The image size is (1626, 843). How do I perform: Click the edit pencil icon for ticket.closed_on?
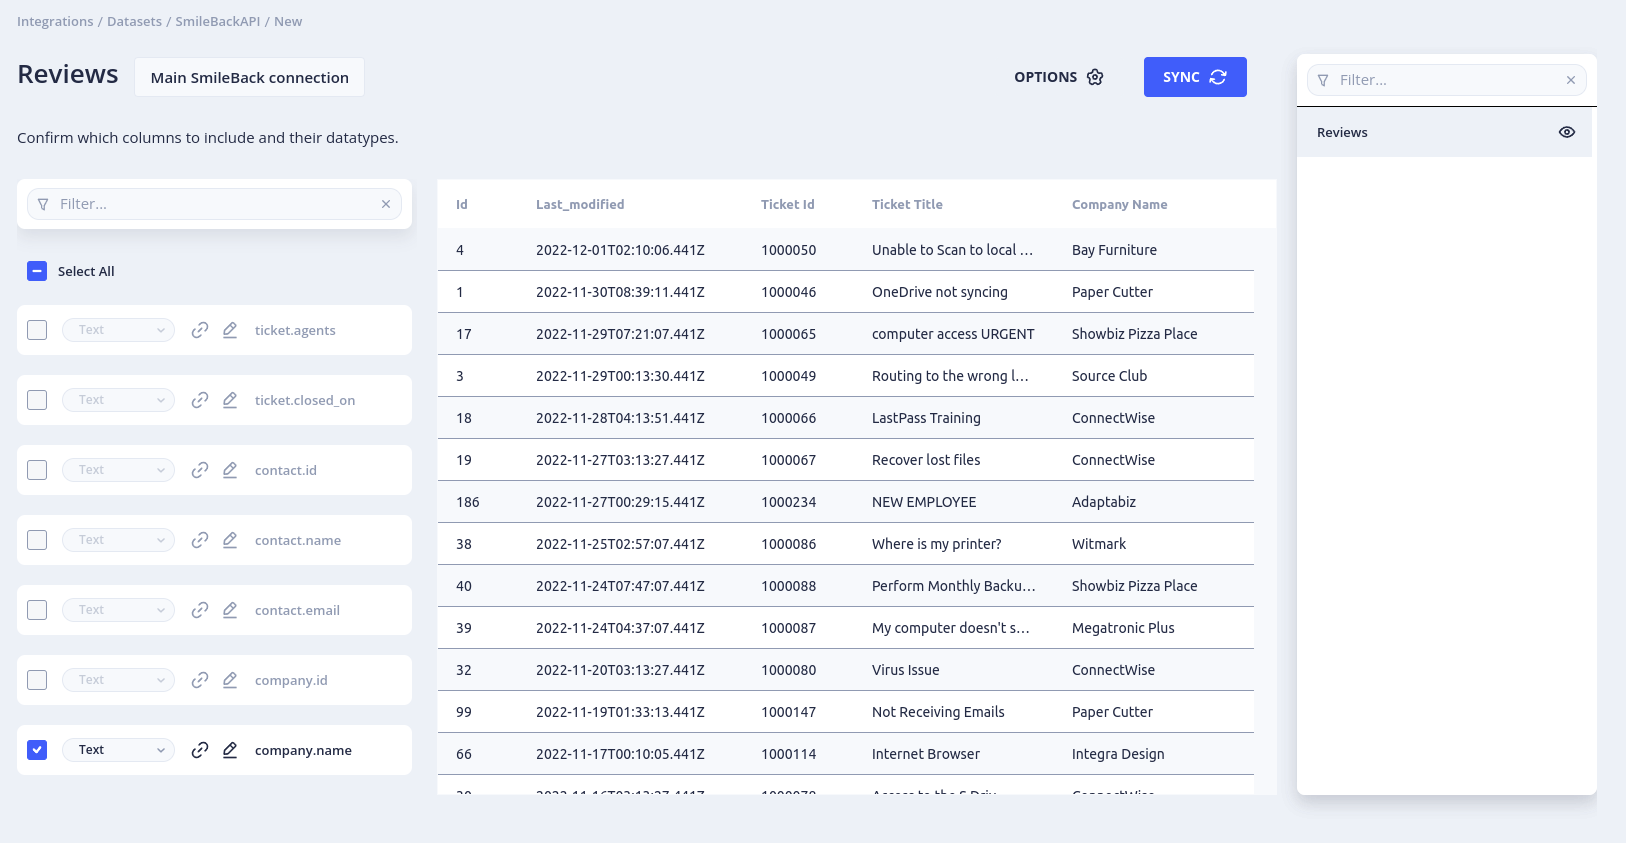(x=230, y=400)
